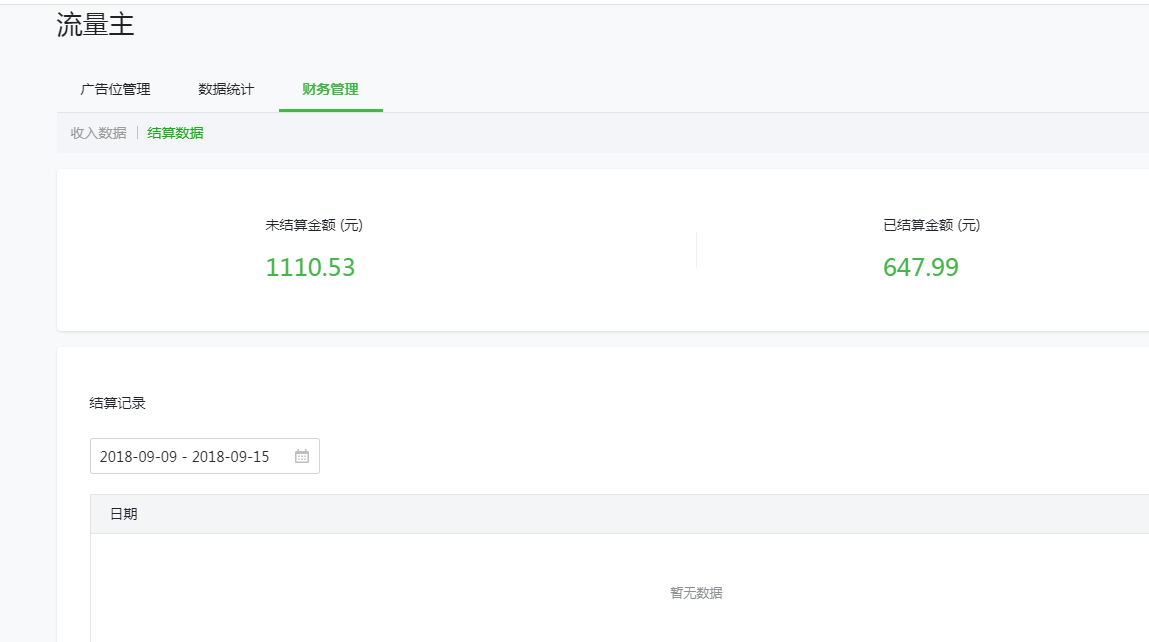Click the end date 2018-09-15
The height and width of the screenshot is (642, 1149).
coord(230,457)
